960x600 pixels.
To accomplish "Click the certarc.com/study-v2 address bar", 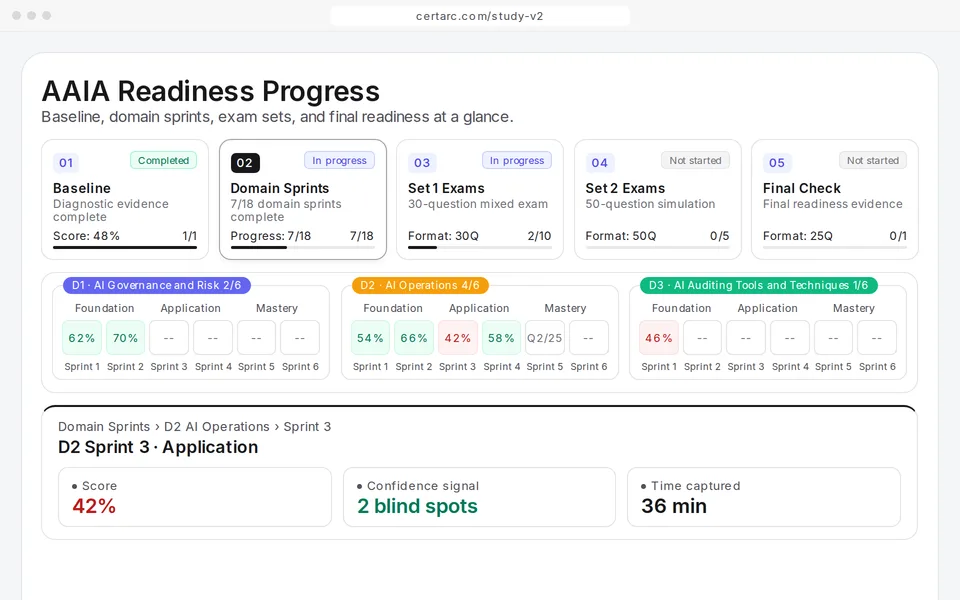I will pos(480,16).
